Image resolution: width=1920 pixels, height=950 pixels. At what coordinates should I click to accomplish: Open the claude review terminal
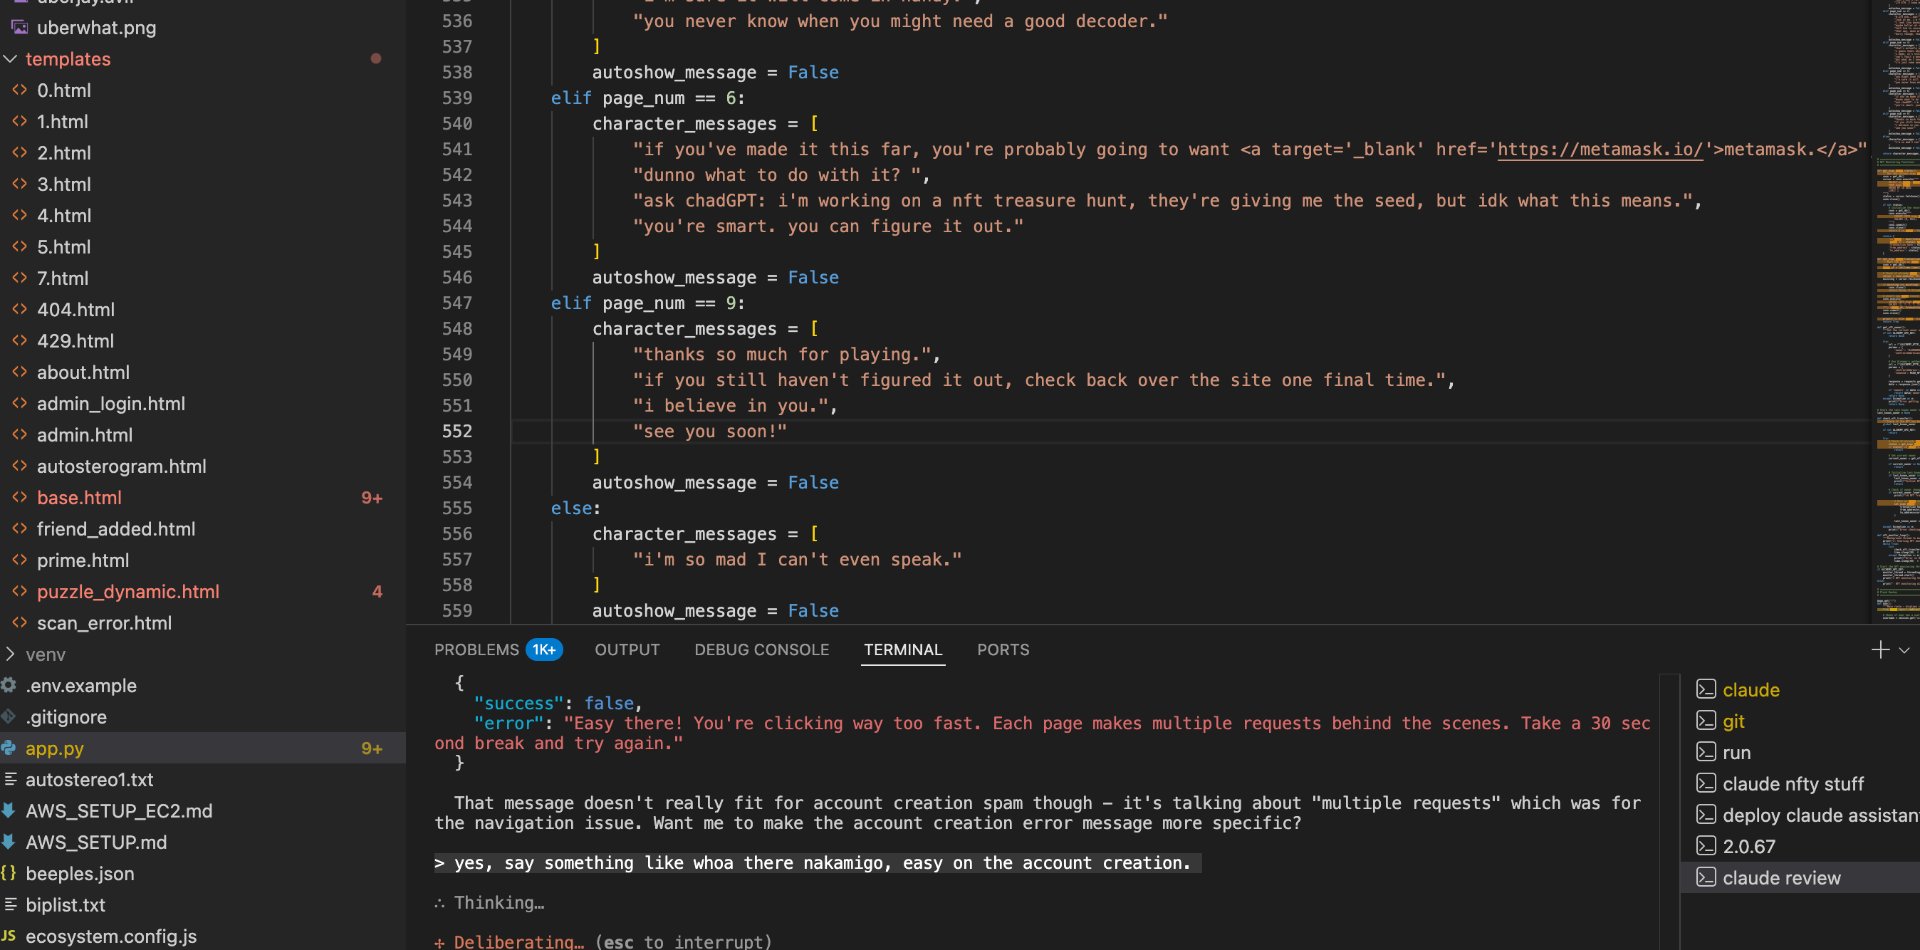click(1780, 878)
